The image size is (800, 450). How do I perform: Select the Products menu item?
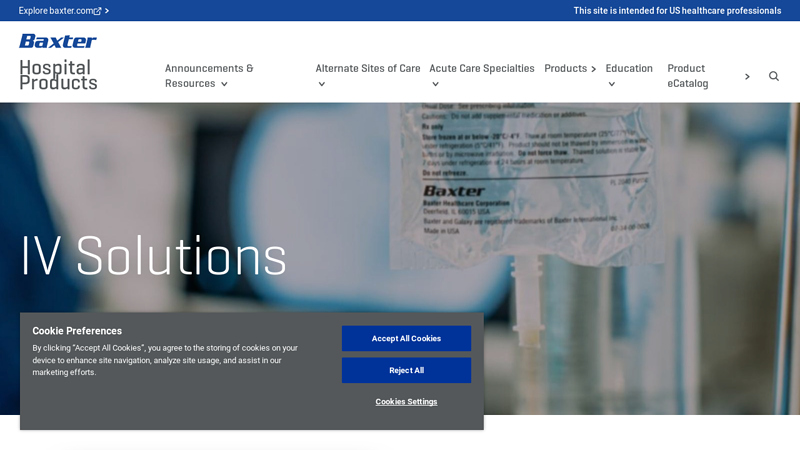[x=565, y=68]
